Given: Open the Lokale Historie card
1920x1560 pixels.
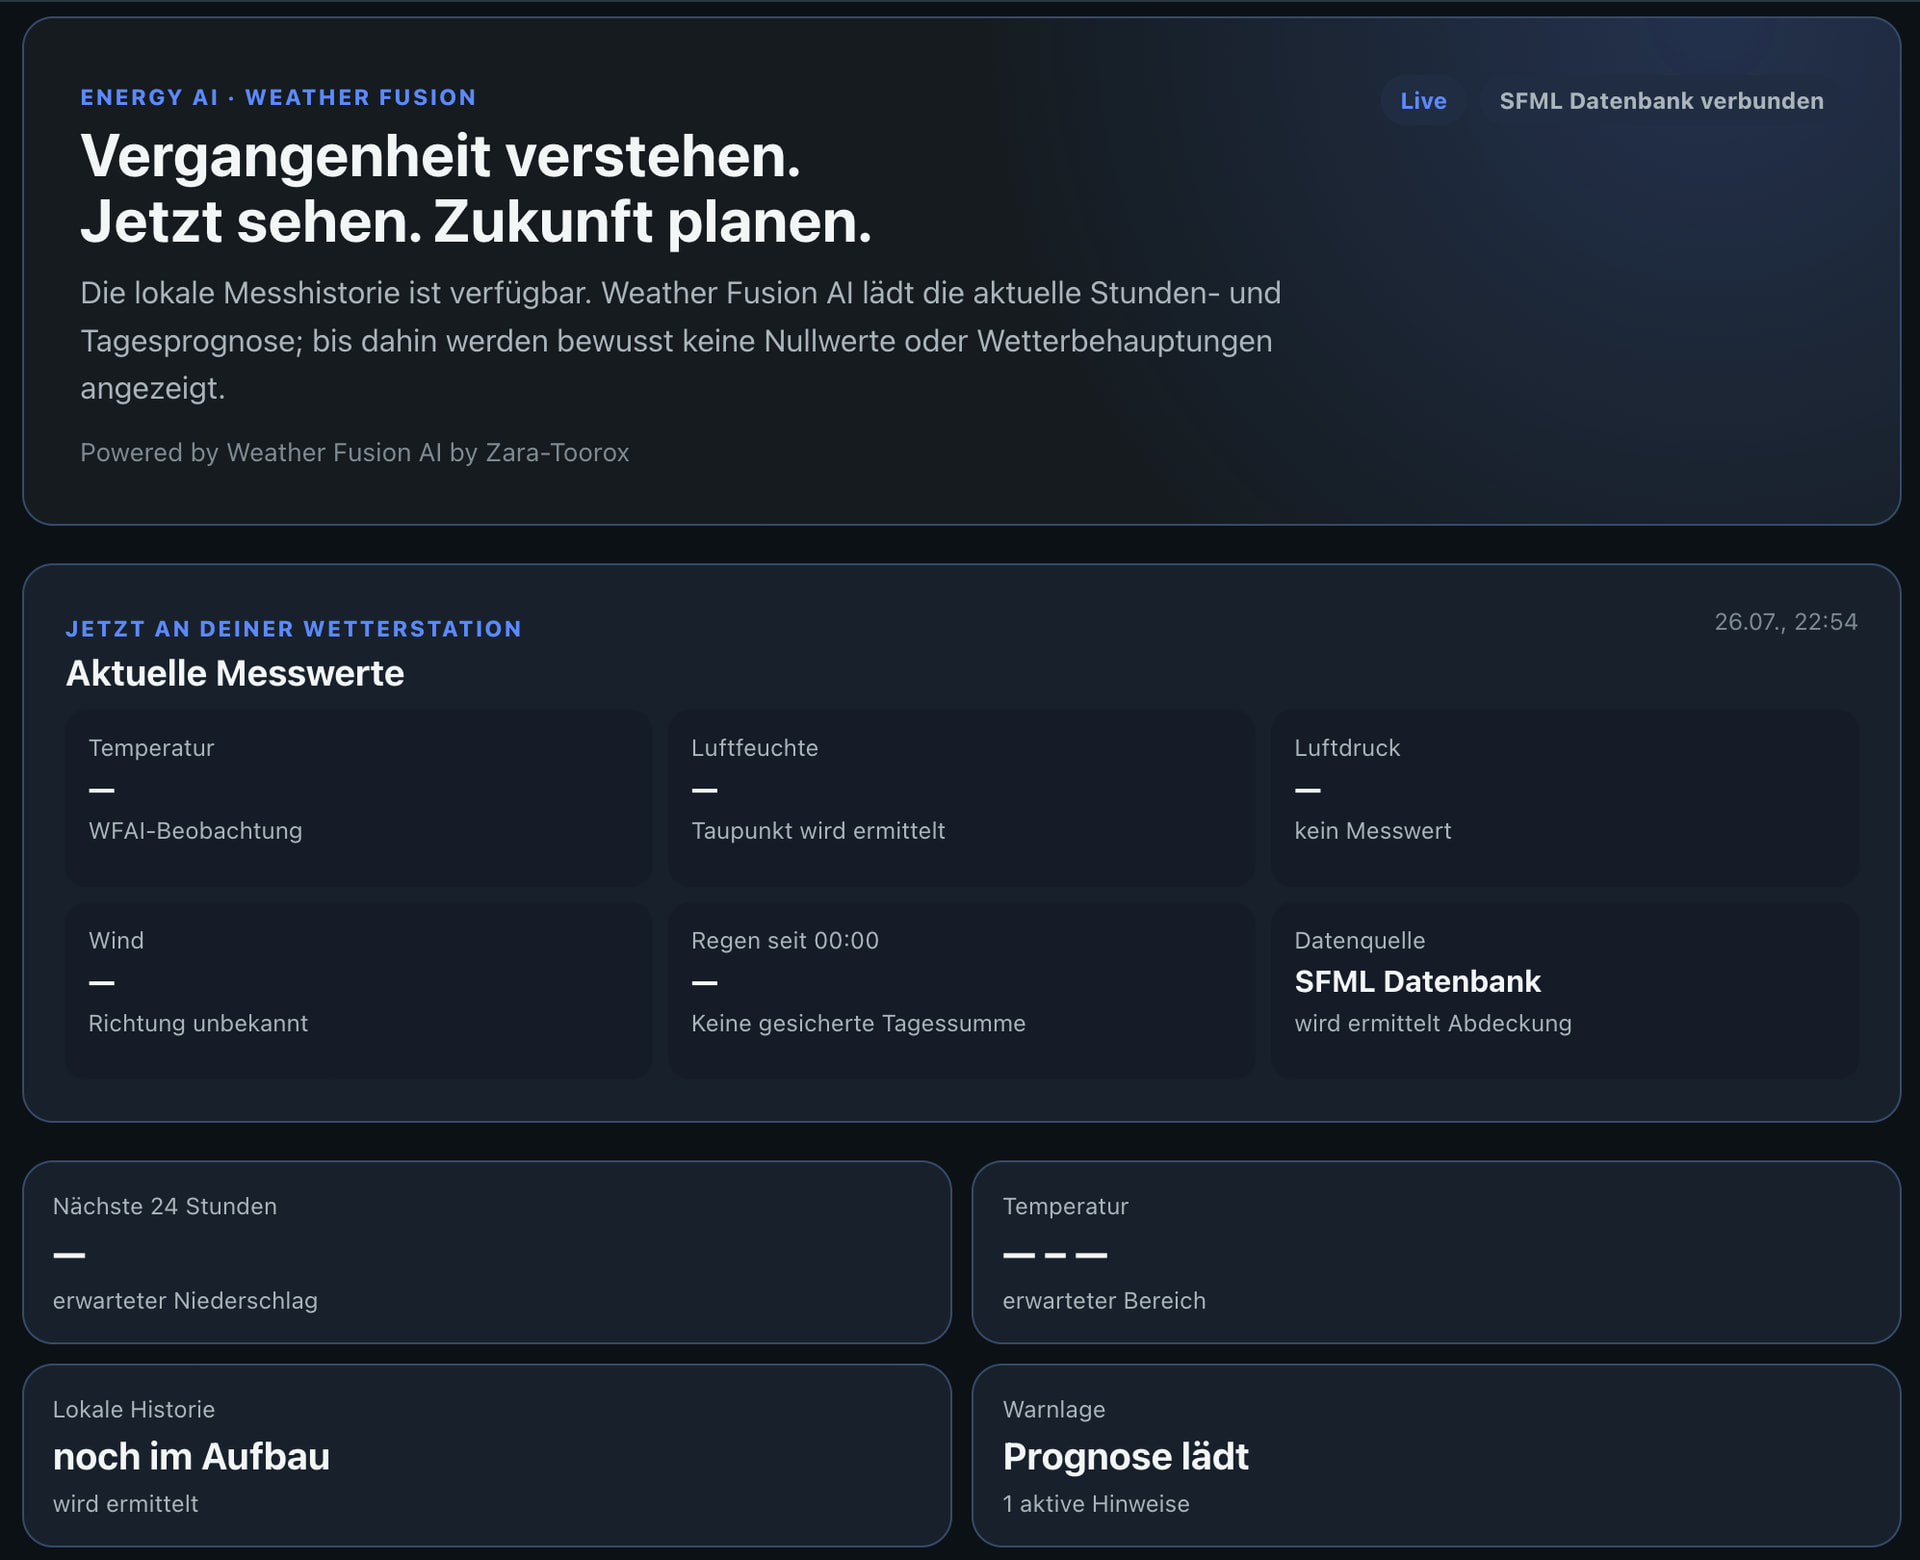Looking at the screenshot, I should [487, 1455].
